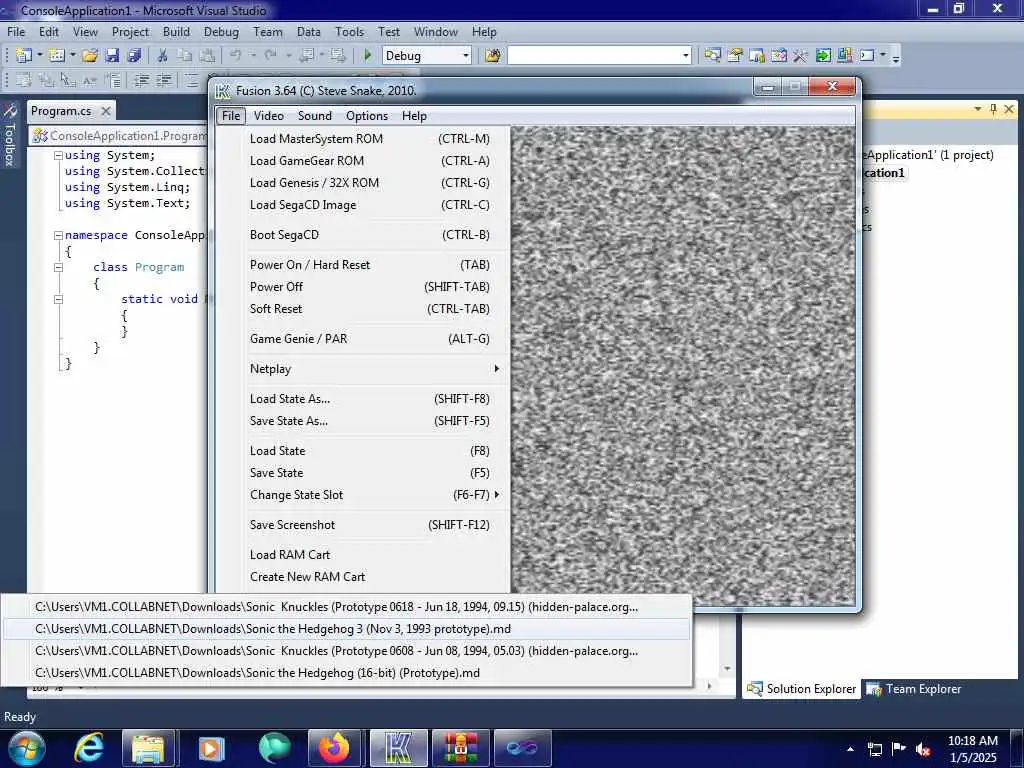Open Firefox from the taskbar
Image resolution: width=1024 pixels, height=768 pixels.
click(x=335, y=748)
